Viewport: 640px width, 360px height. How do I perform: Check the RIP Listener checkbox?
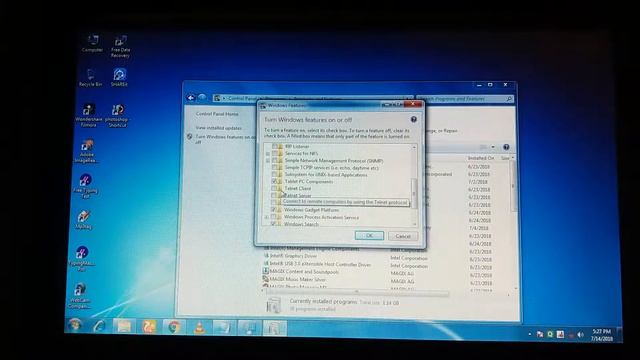pos(275,146)
